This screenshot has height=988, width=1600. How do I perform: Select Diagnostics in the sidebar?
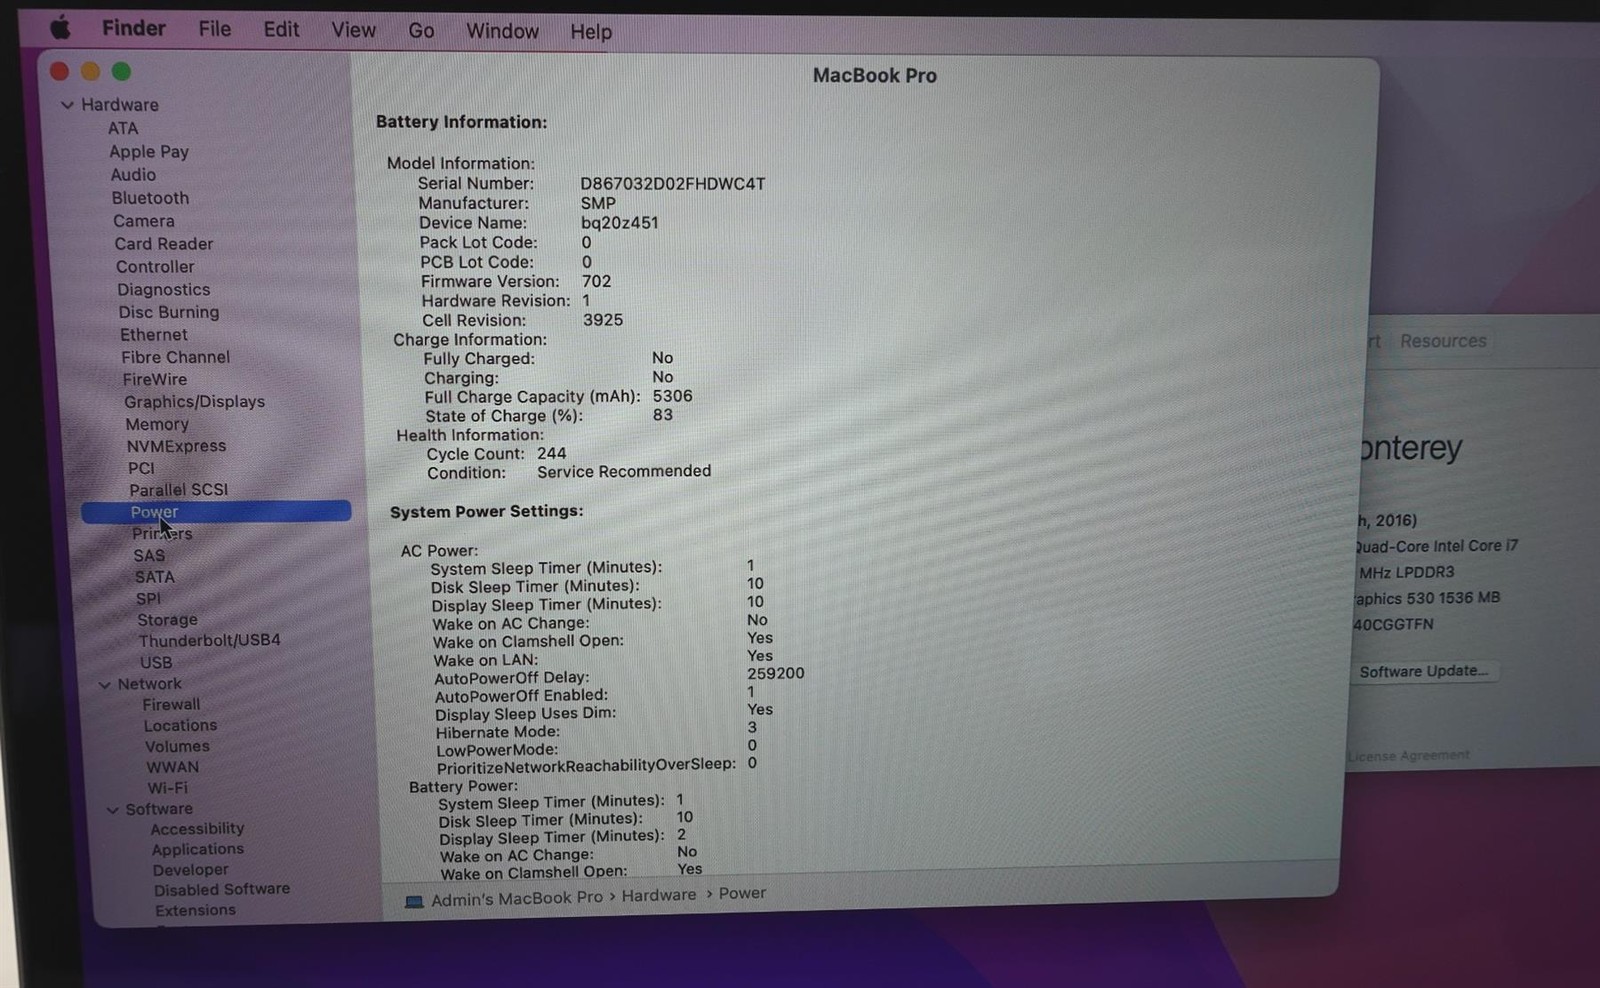click(x=163, y=290)
